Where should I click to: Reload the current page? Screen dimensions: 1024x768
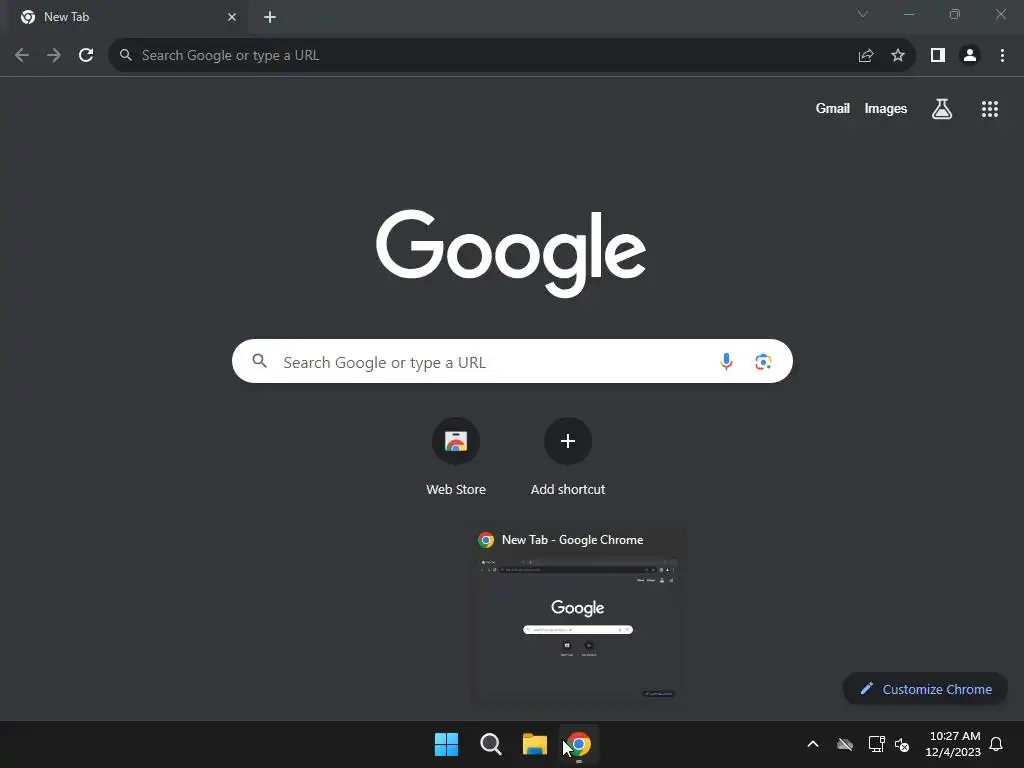coord(86,56)
